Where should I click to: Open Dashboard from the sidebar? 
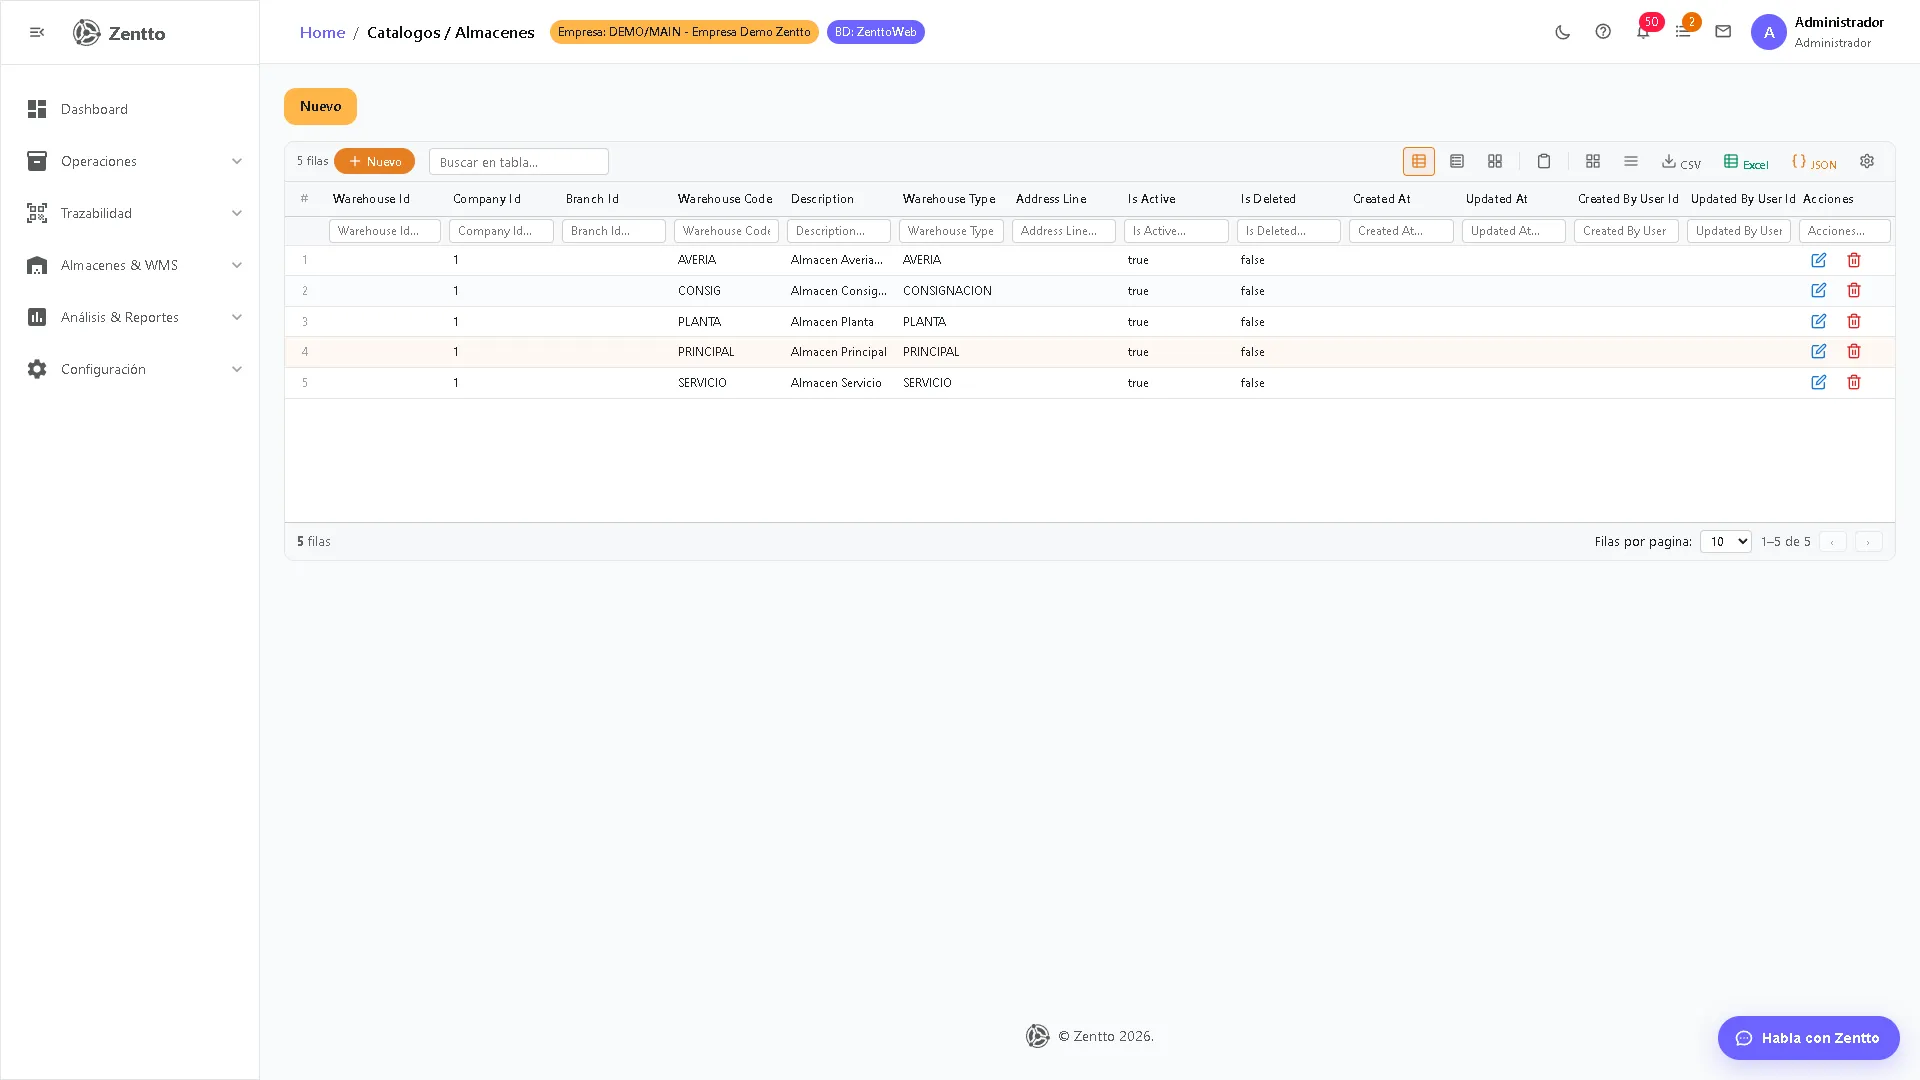130,109
